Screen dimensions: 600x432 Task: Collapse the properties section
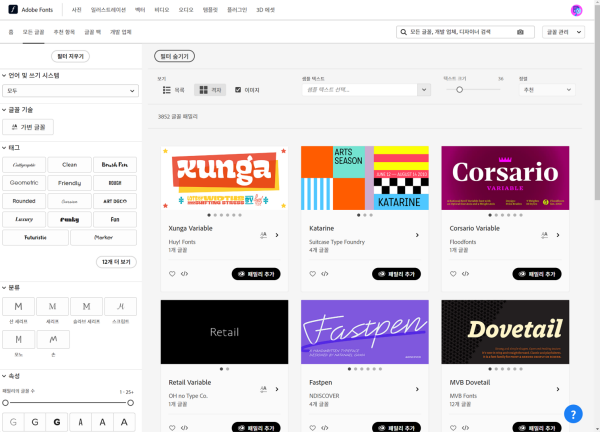coord(4,376)
